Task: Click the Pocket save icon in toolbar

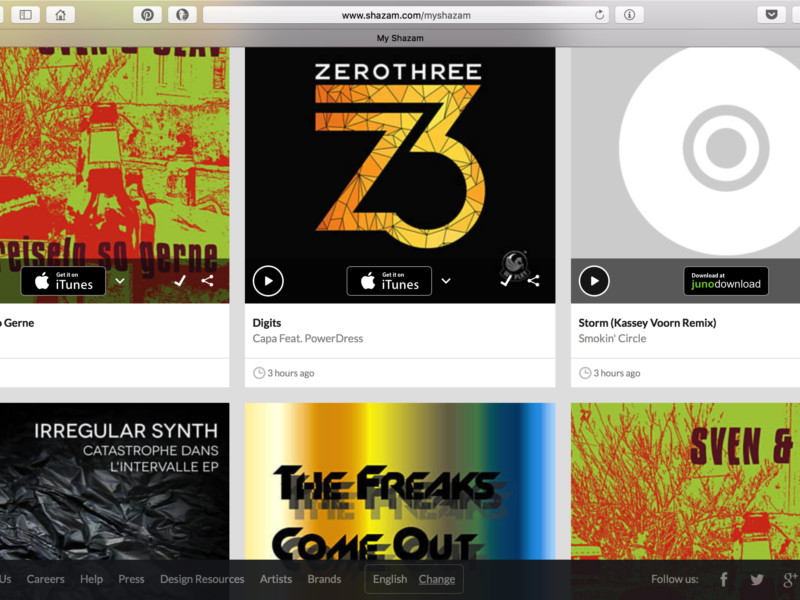Action: coord(771,15)
